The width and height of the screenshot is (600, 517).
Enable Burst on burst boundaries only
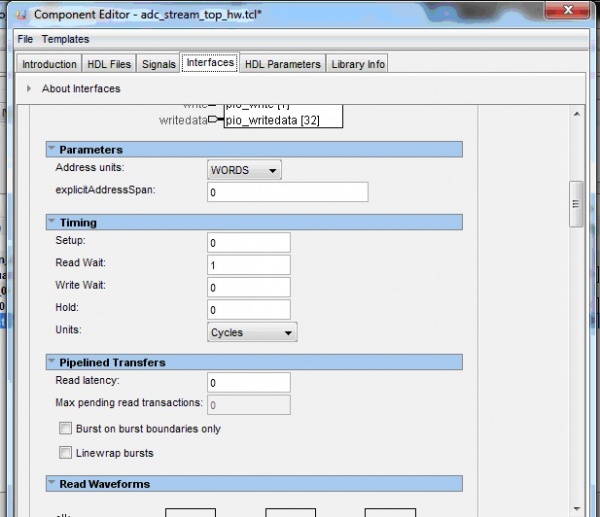[67, 429]
